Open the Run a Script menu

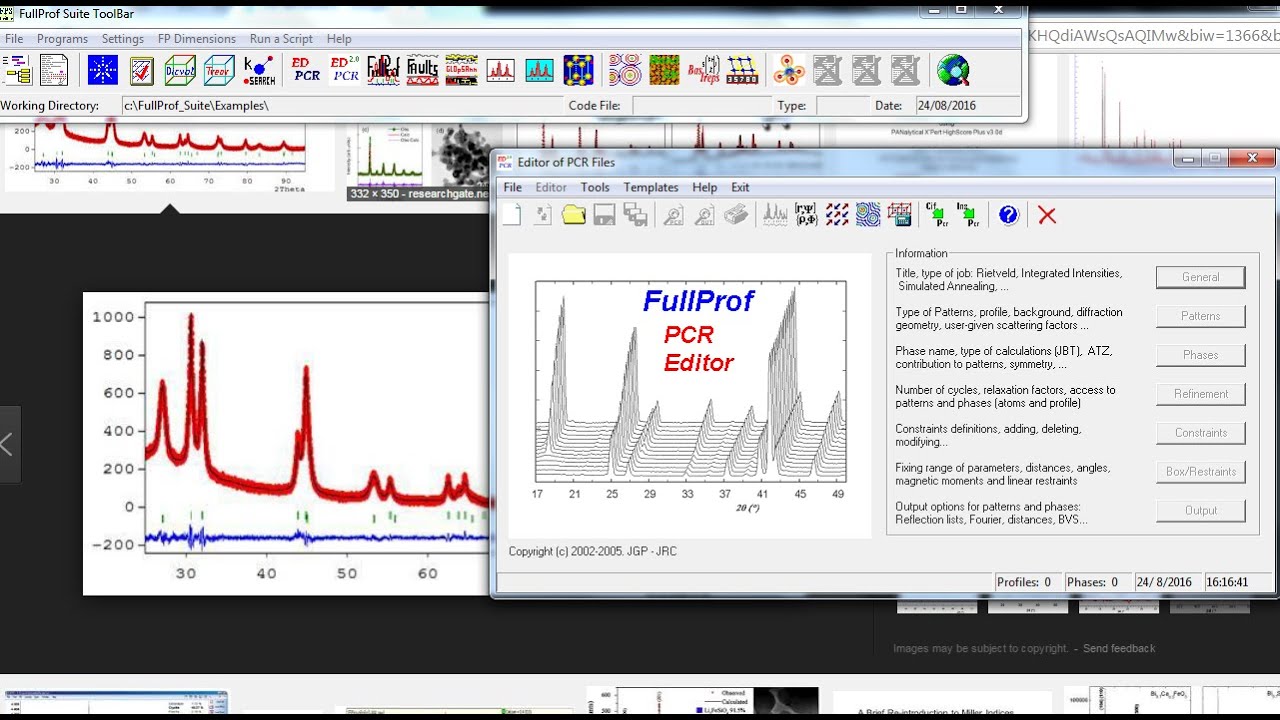[281, 39]
